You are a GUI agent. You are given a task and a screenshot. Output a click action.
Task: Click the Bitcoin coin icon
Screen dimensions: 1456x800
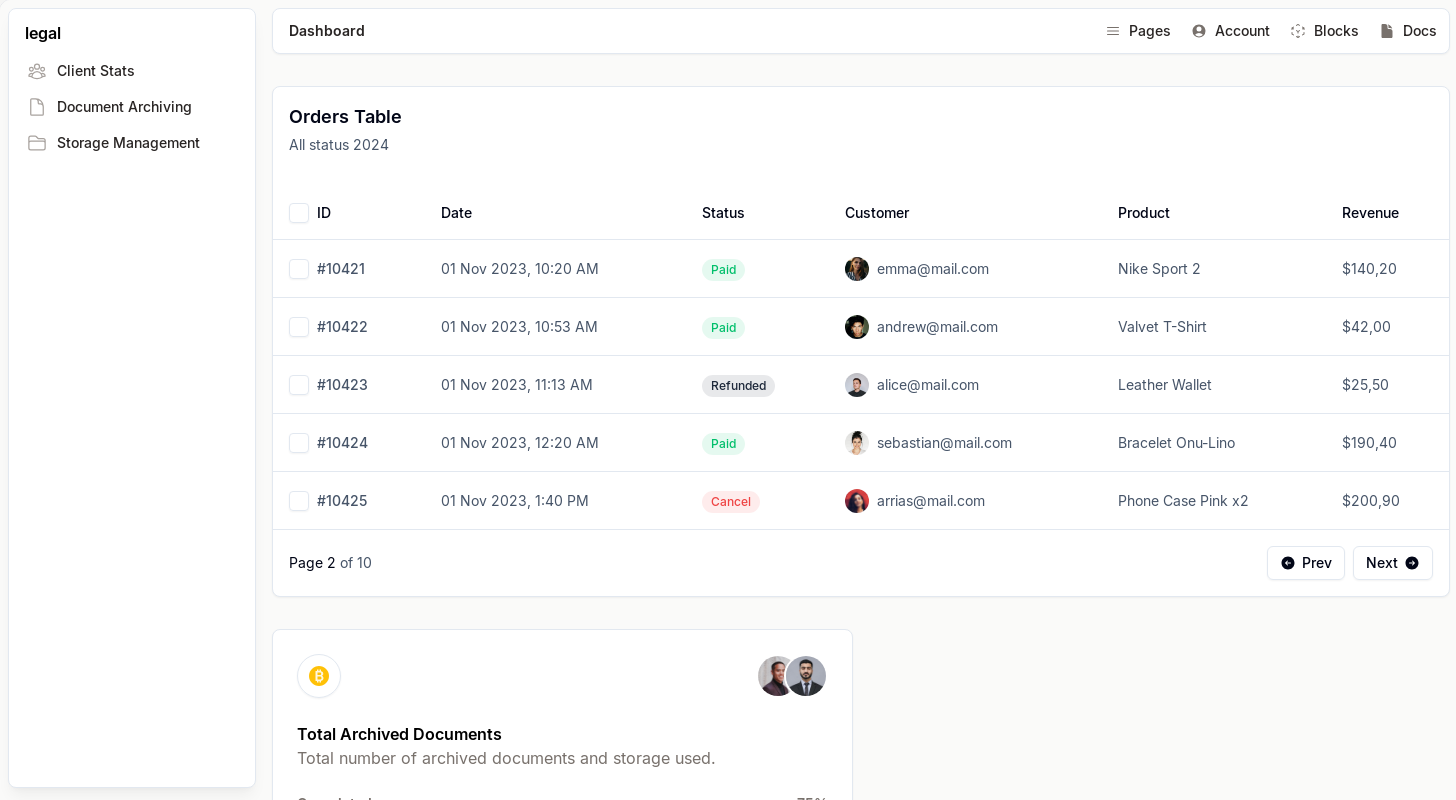(x=319, y=676)
